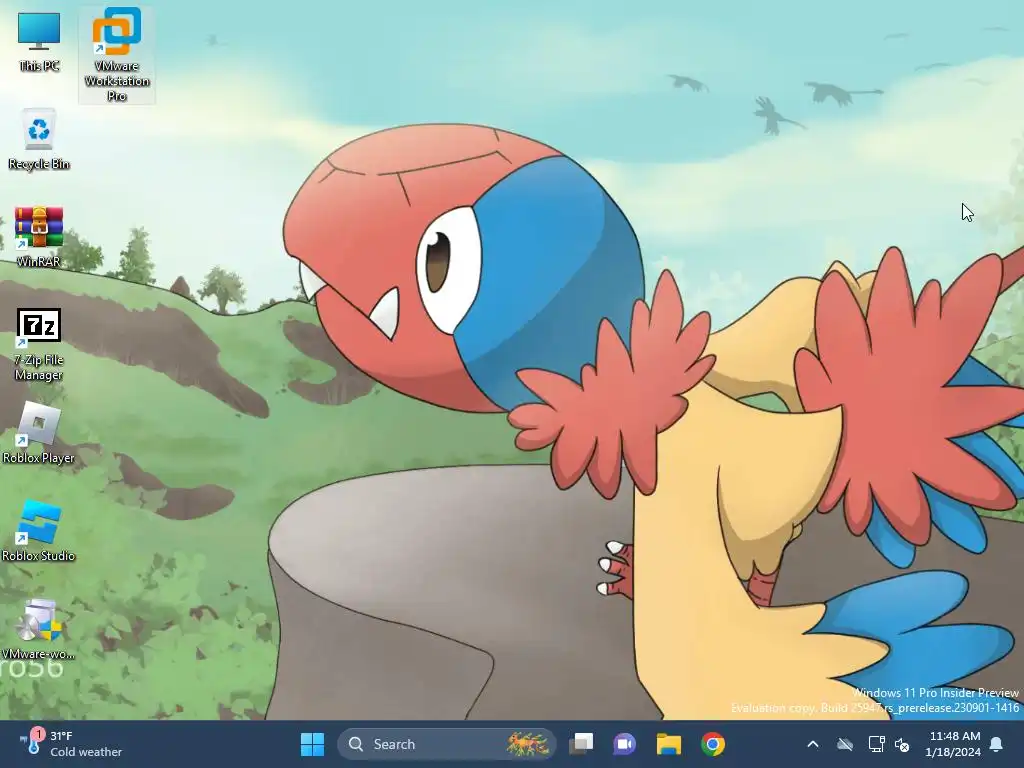Open Task View from the taskbar

(581, 744)
